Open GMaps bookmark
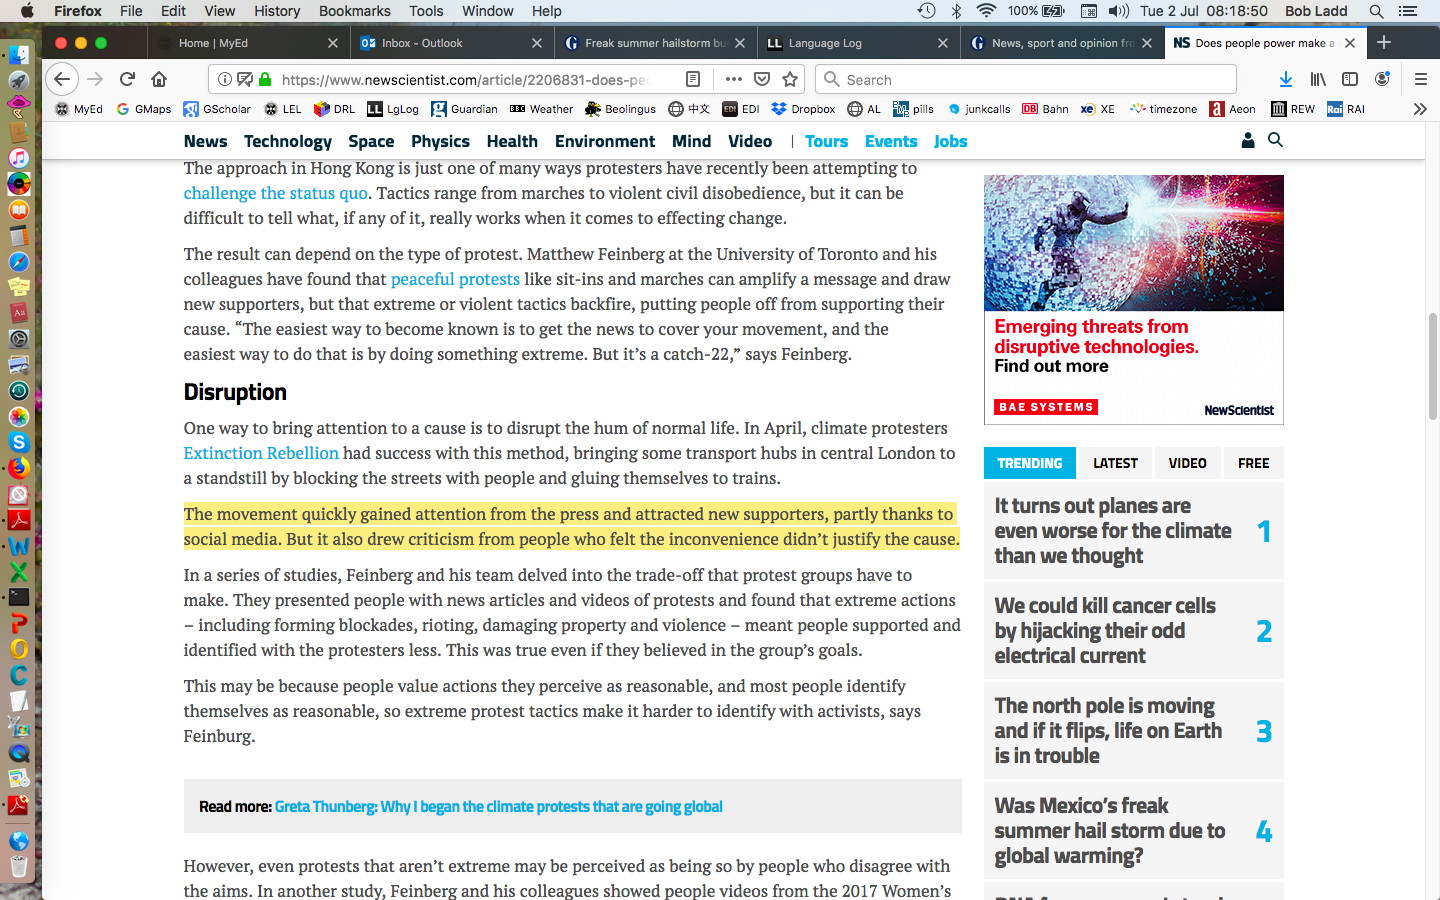This screenshot has height=900, width=1440. [x=144, y=109]
